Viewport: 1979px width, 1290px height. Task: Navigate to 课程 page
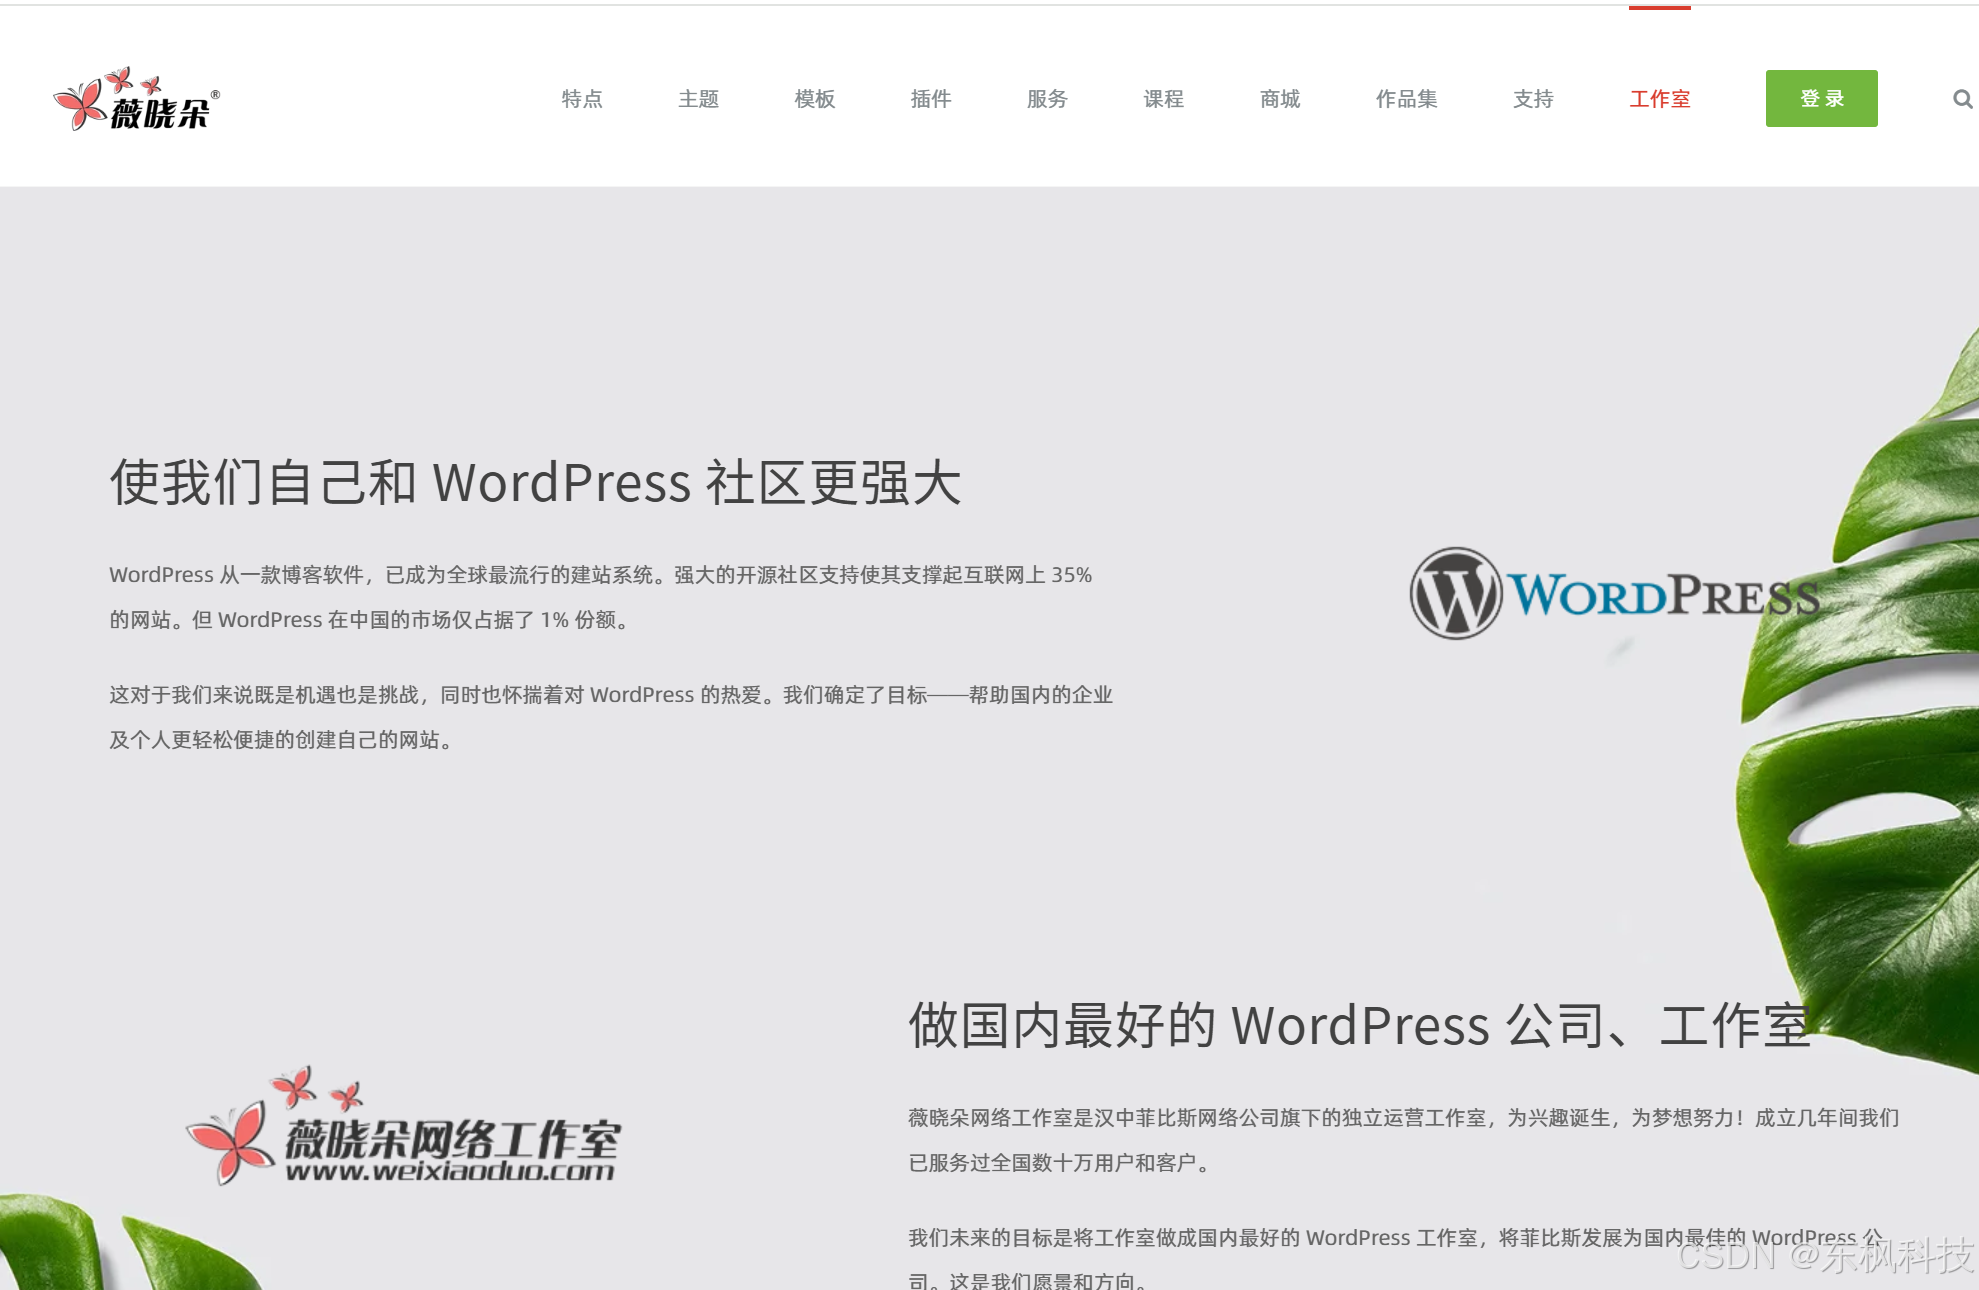click(1163, 99)
